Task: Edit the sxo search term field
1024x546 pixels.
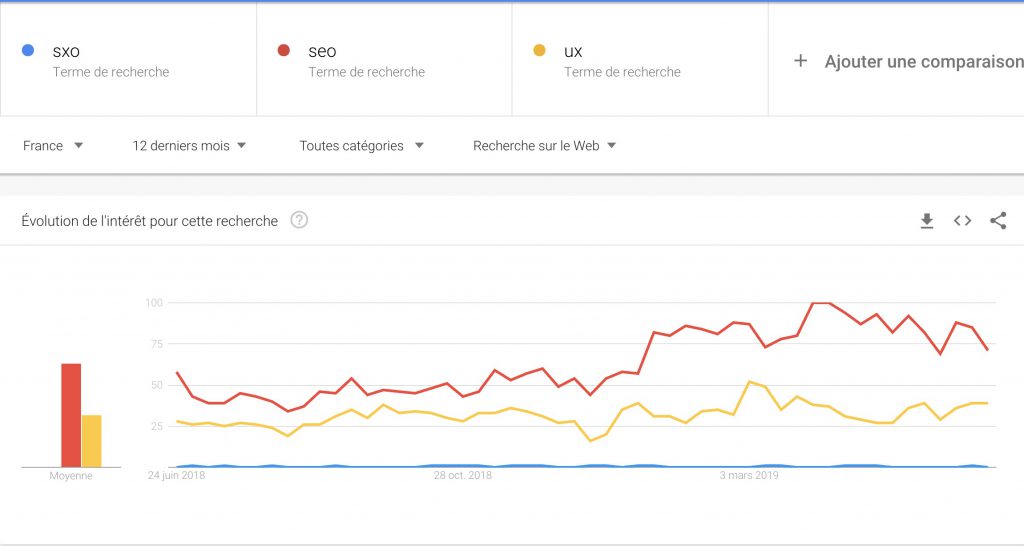Action: [129, 60]
